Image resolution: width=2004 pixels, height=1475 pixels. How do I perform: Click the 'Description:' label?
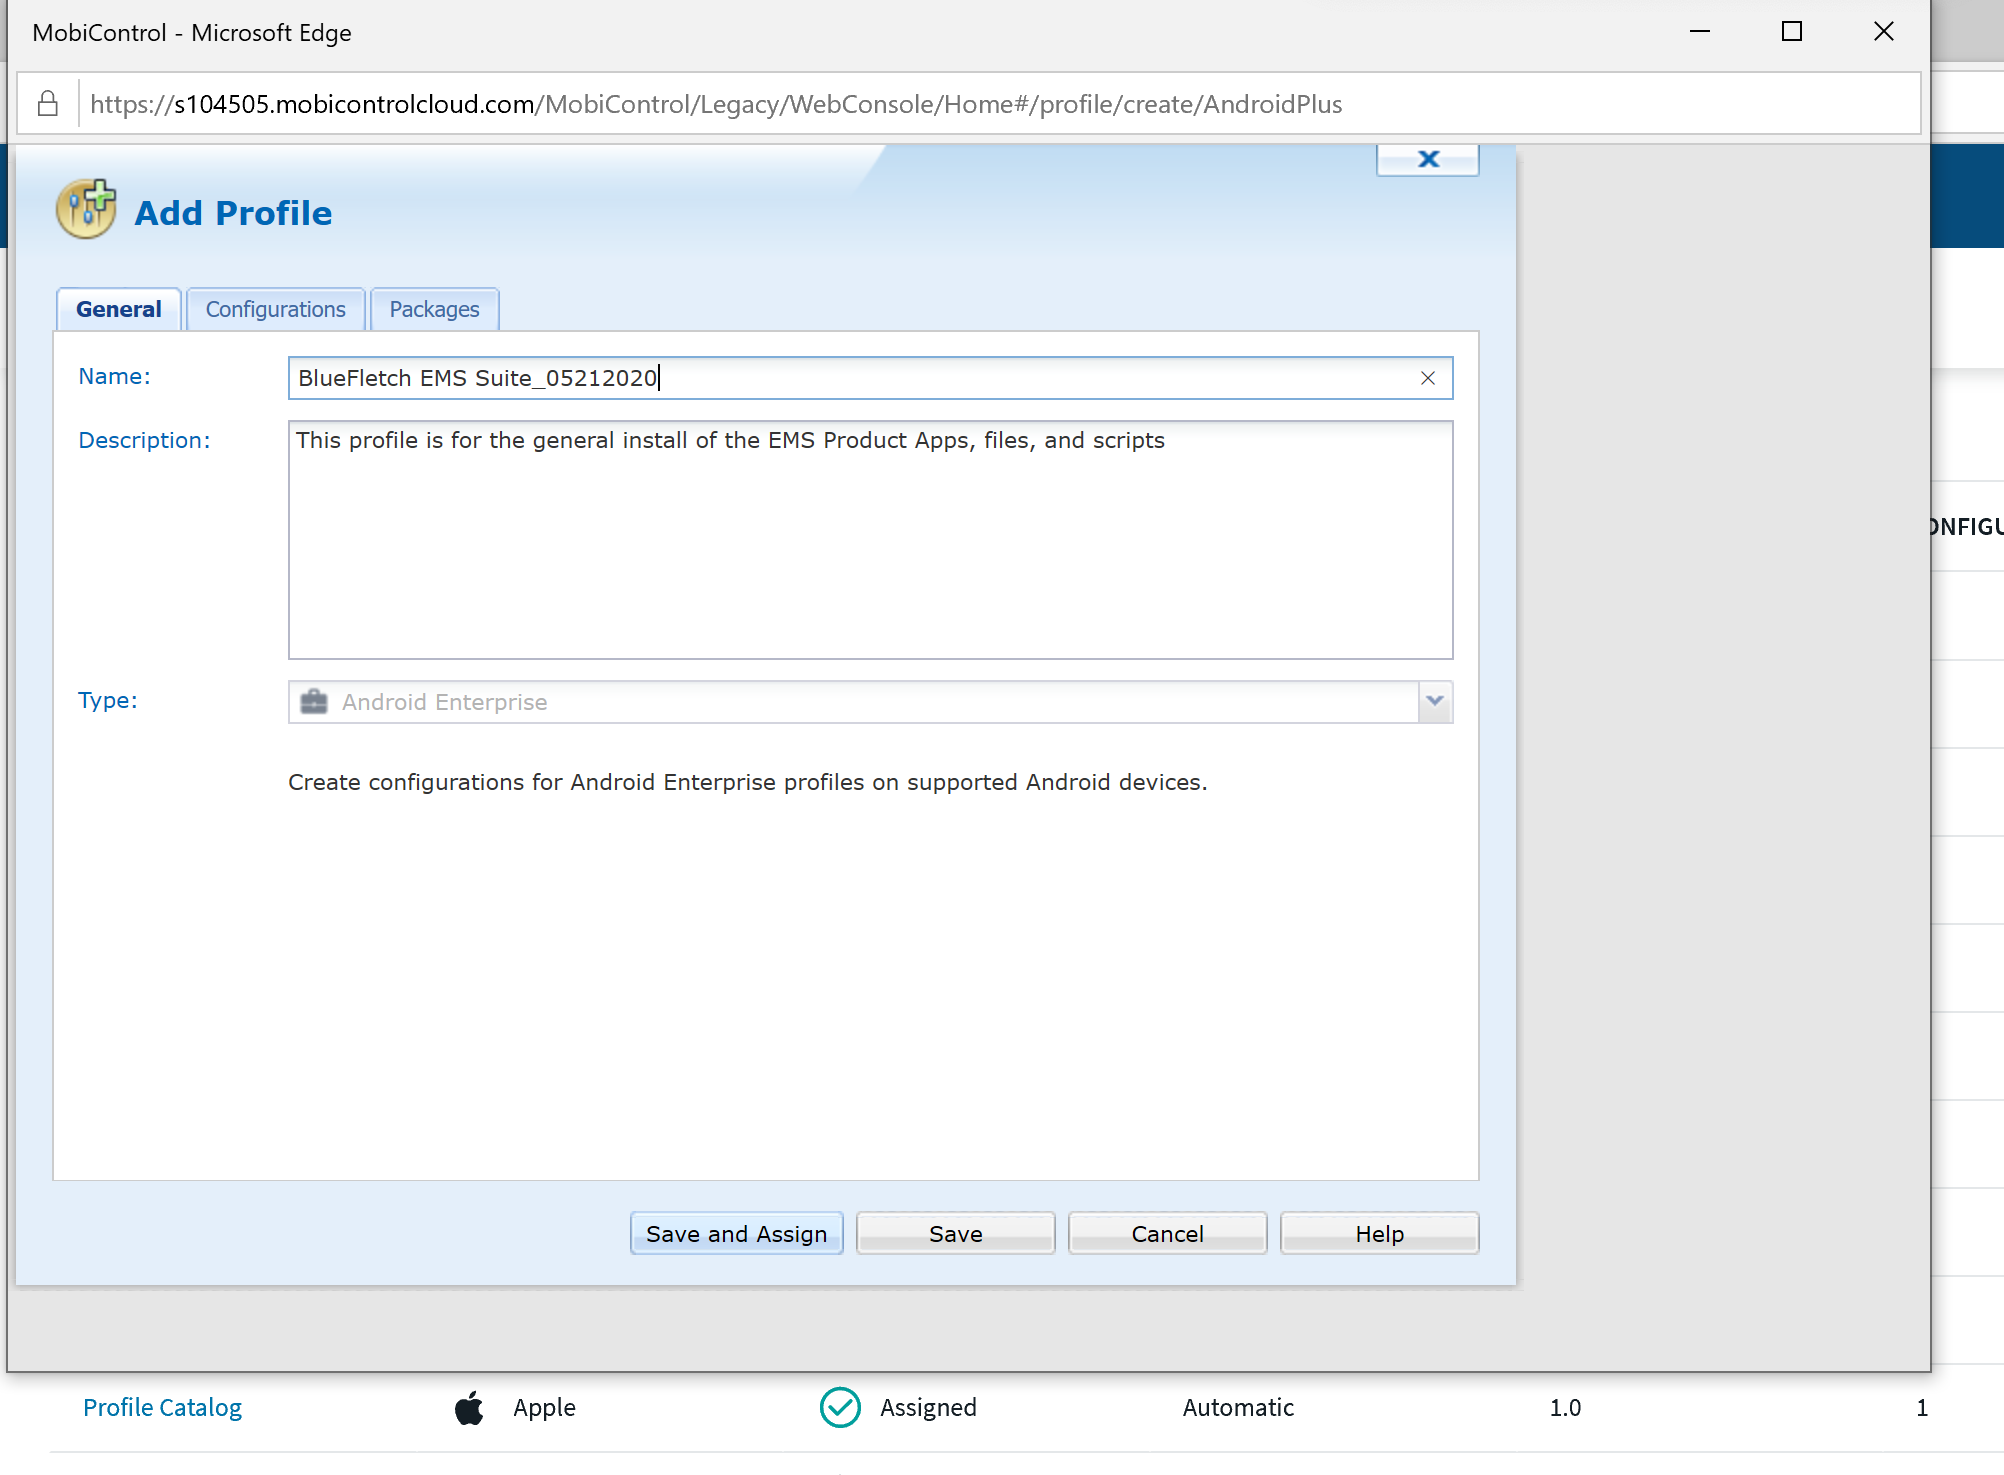point(145,440)
